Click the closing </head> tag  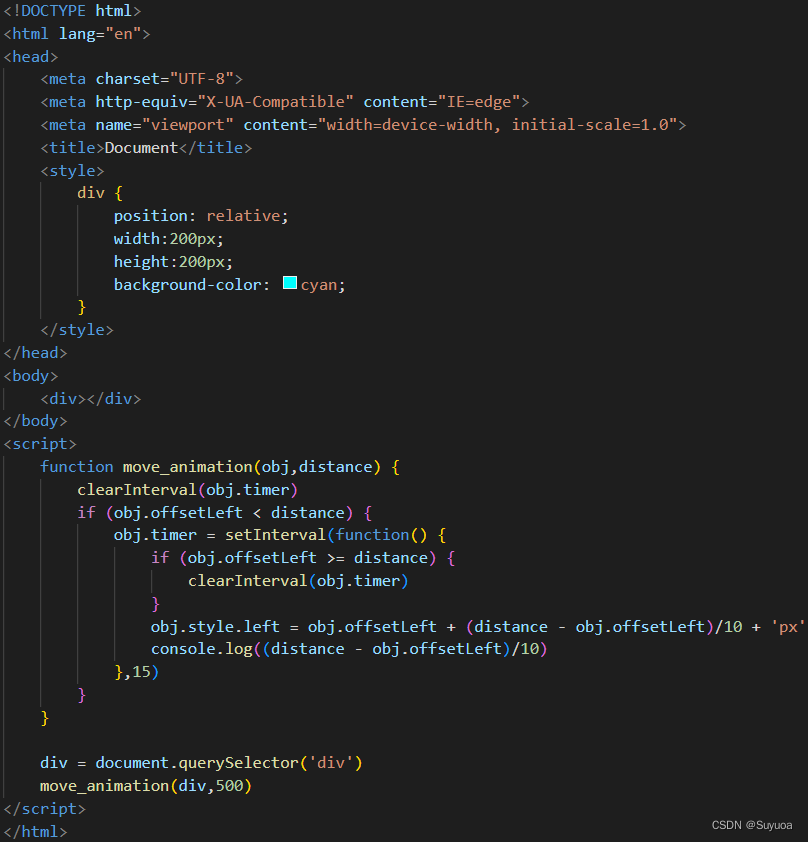(x=35, y=353)
